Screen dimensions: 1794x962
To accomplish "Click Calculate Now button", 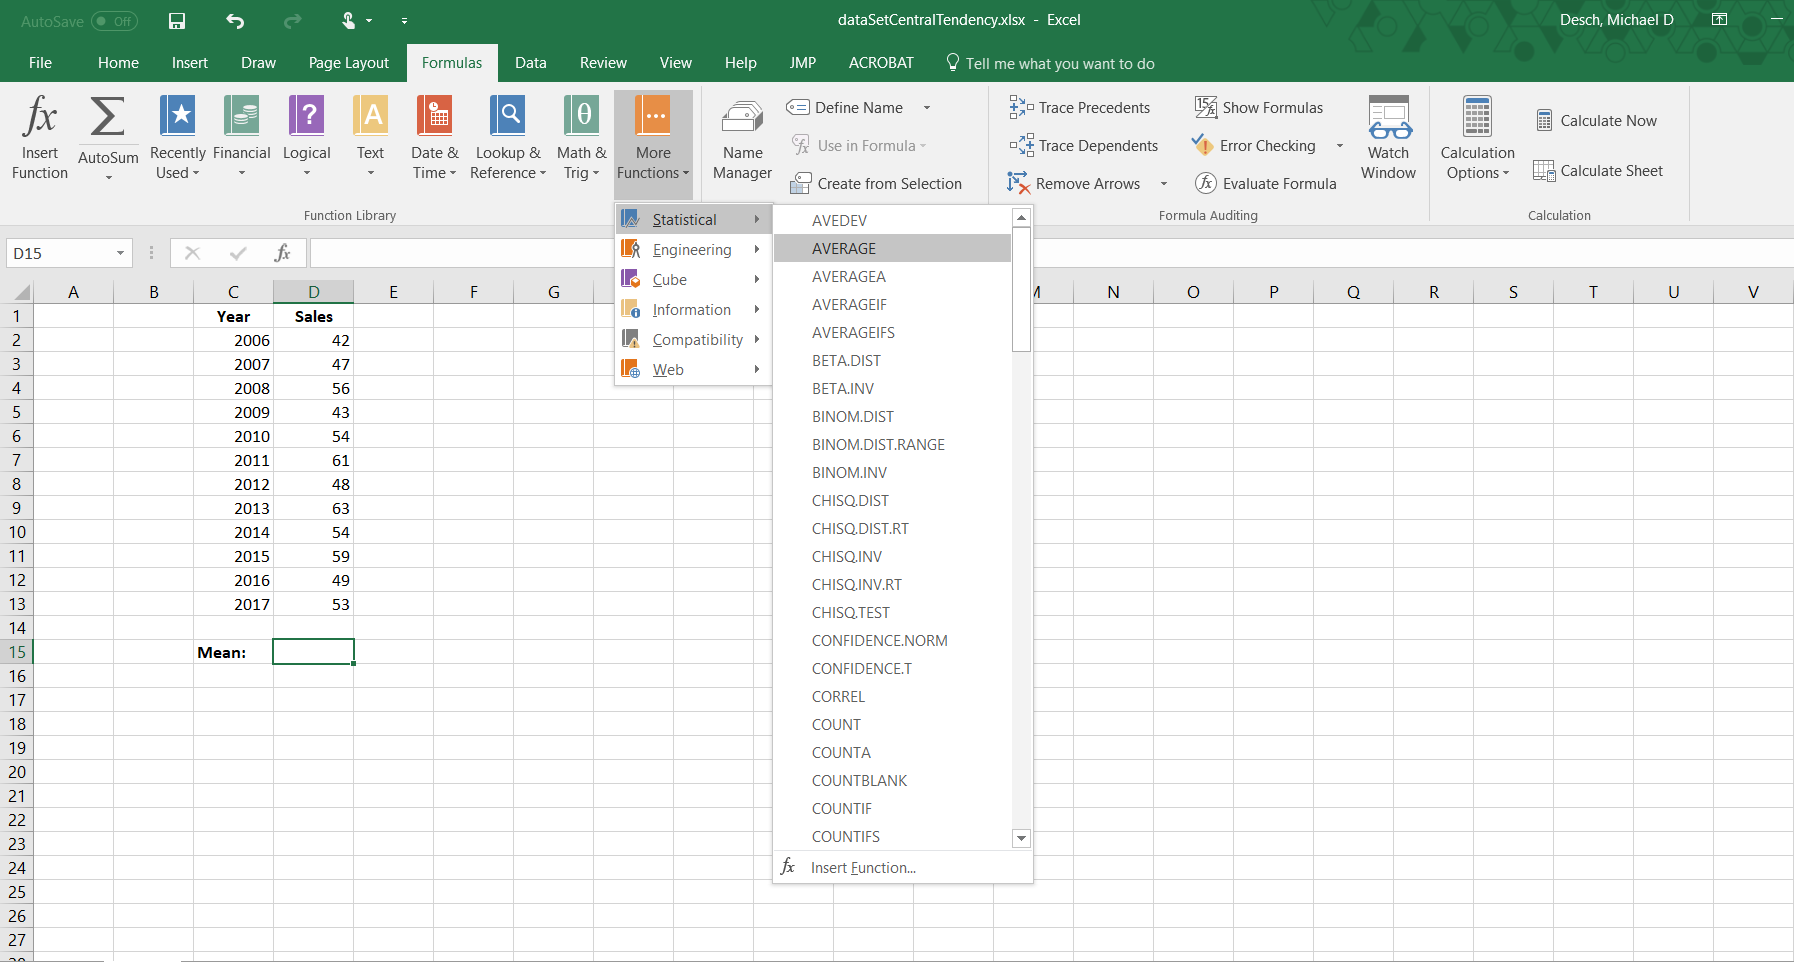I will coord(1597,121).
